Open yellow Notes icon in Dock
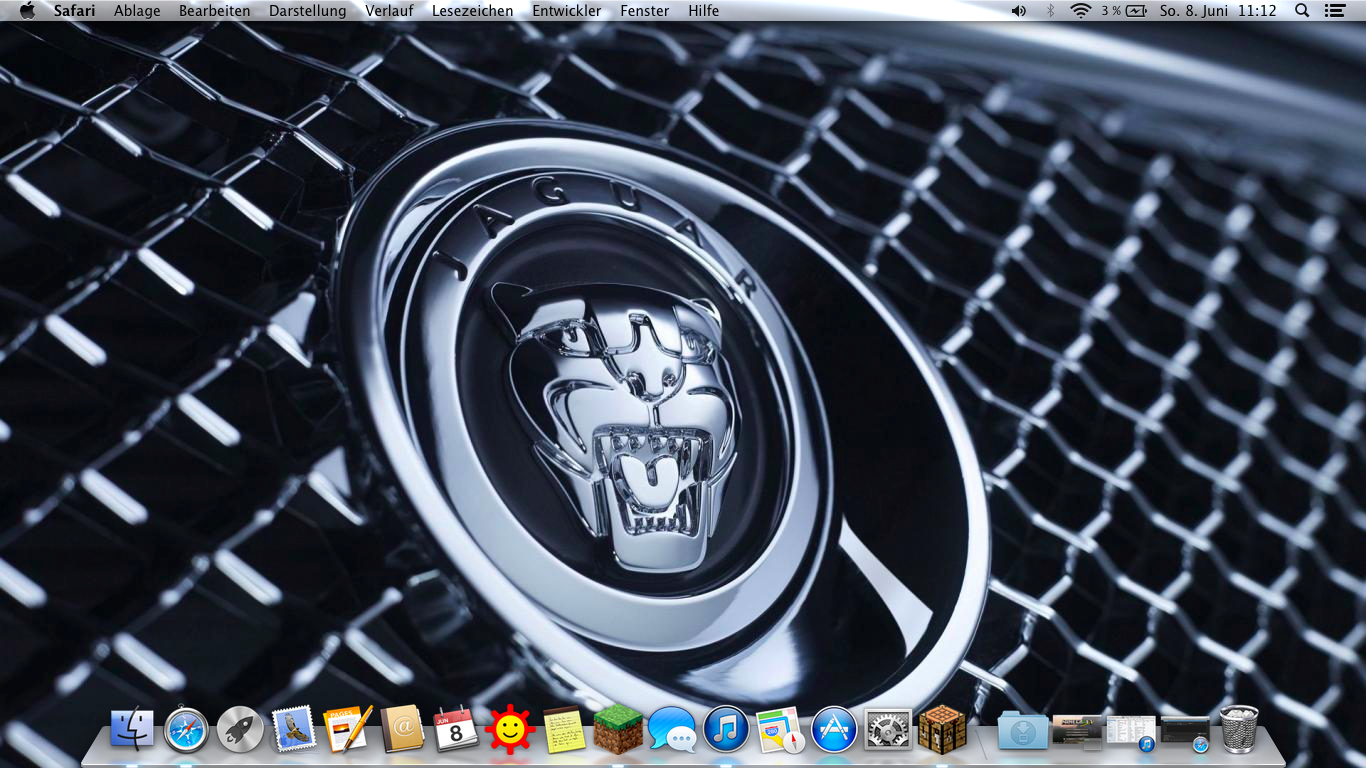 point(564,729)
